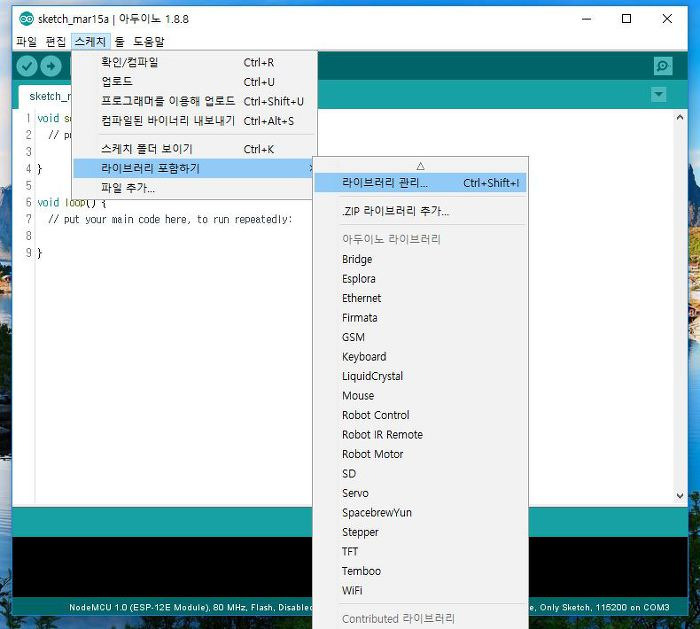Click the NodeMCU 1.0 board status text
The height and width of the screenshot is (629, 700).
tap(139, 607)
